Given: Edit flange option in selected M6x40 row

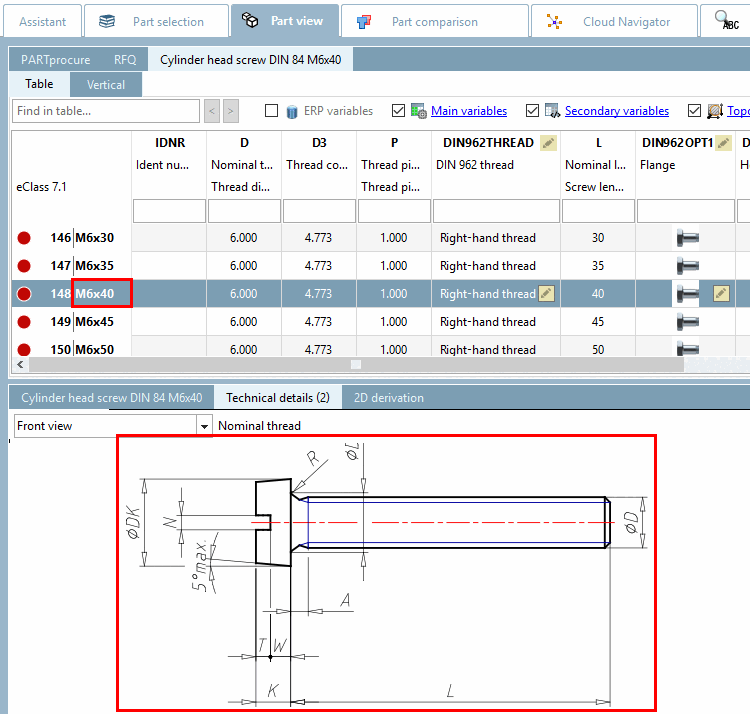Looking at the screenshot, I should [721, 294].
